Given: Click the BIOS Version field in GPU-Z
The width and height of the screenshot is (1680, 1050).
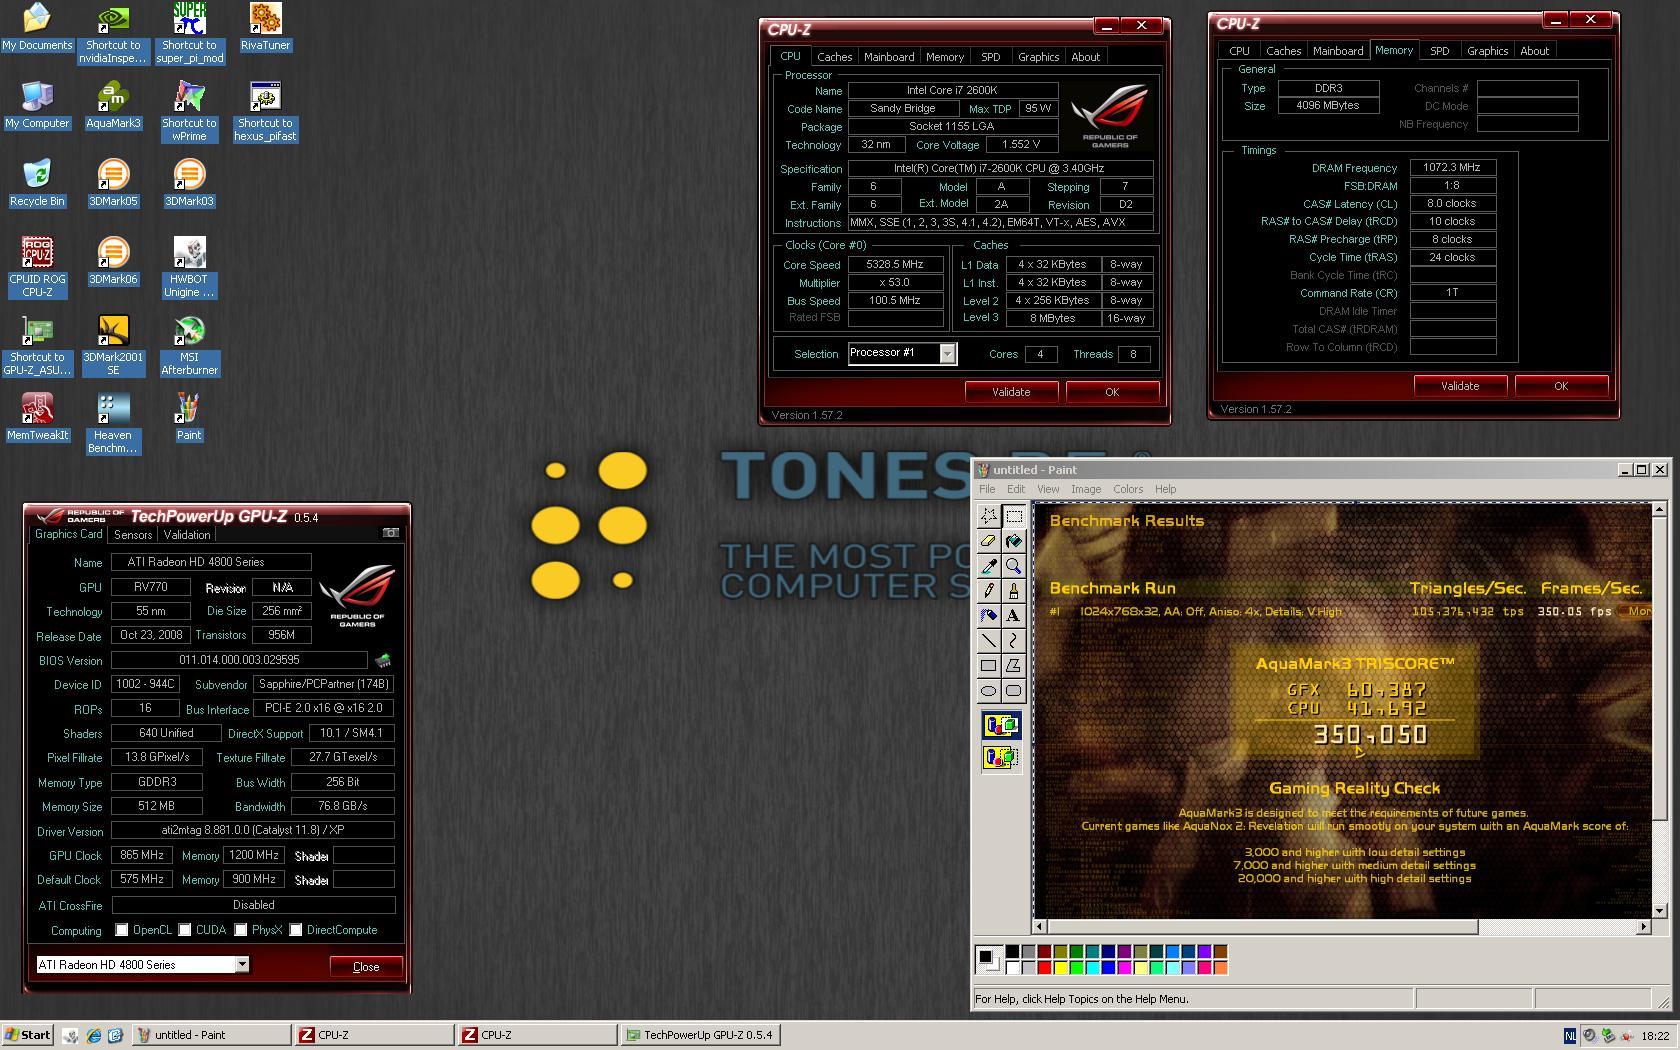Looking at the screenshot, I should click(239, 660).
